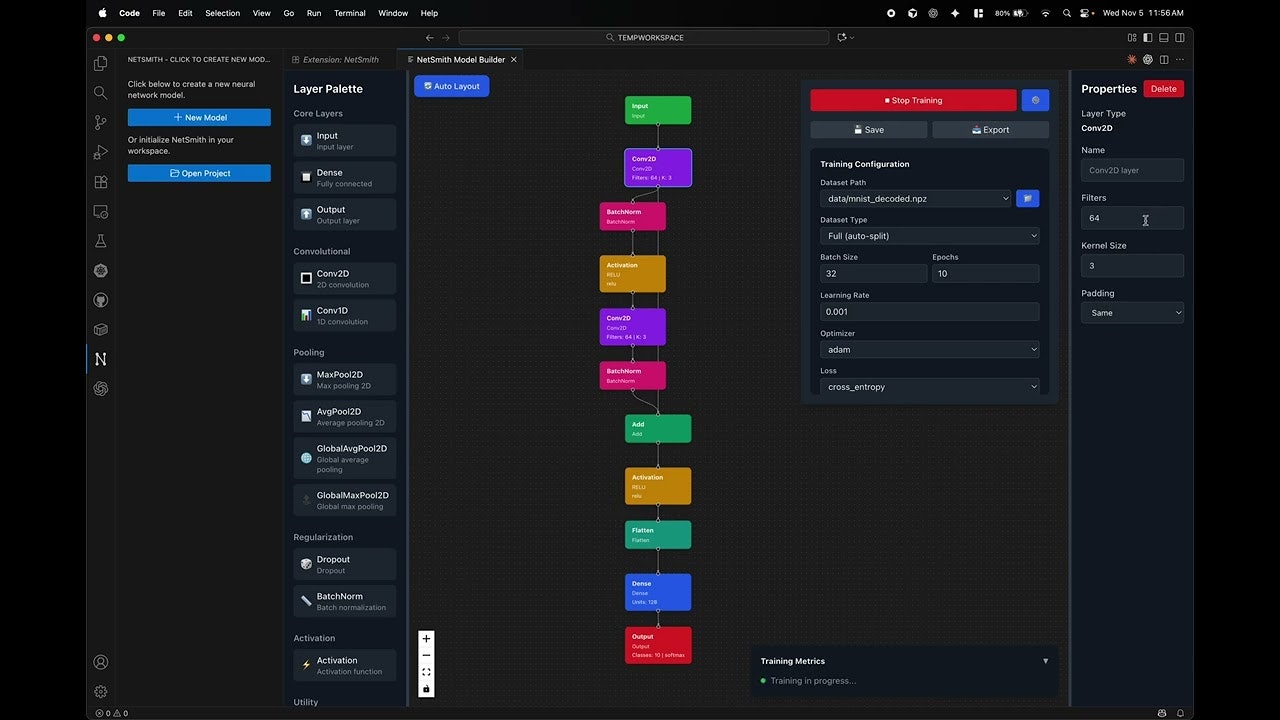Open the File menu
The width and height of the screenshot is (1280, 720).
[x=159, y=13]
